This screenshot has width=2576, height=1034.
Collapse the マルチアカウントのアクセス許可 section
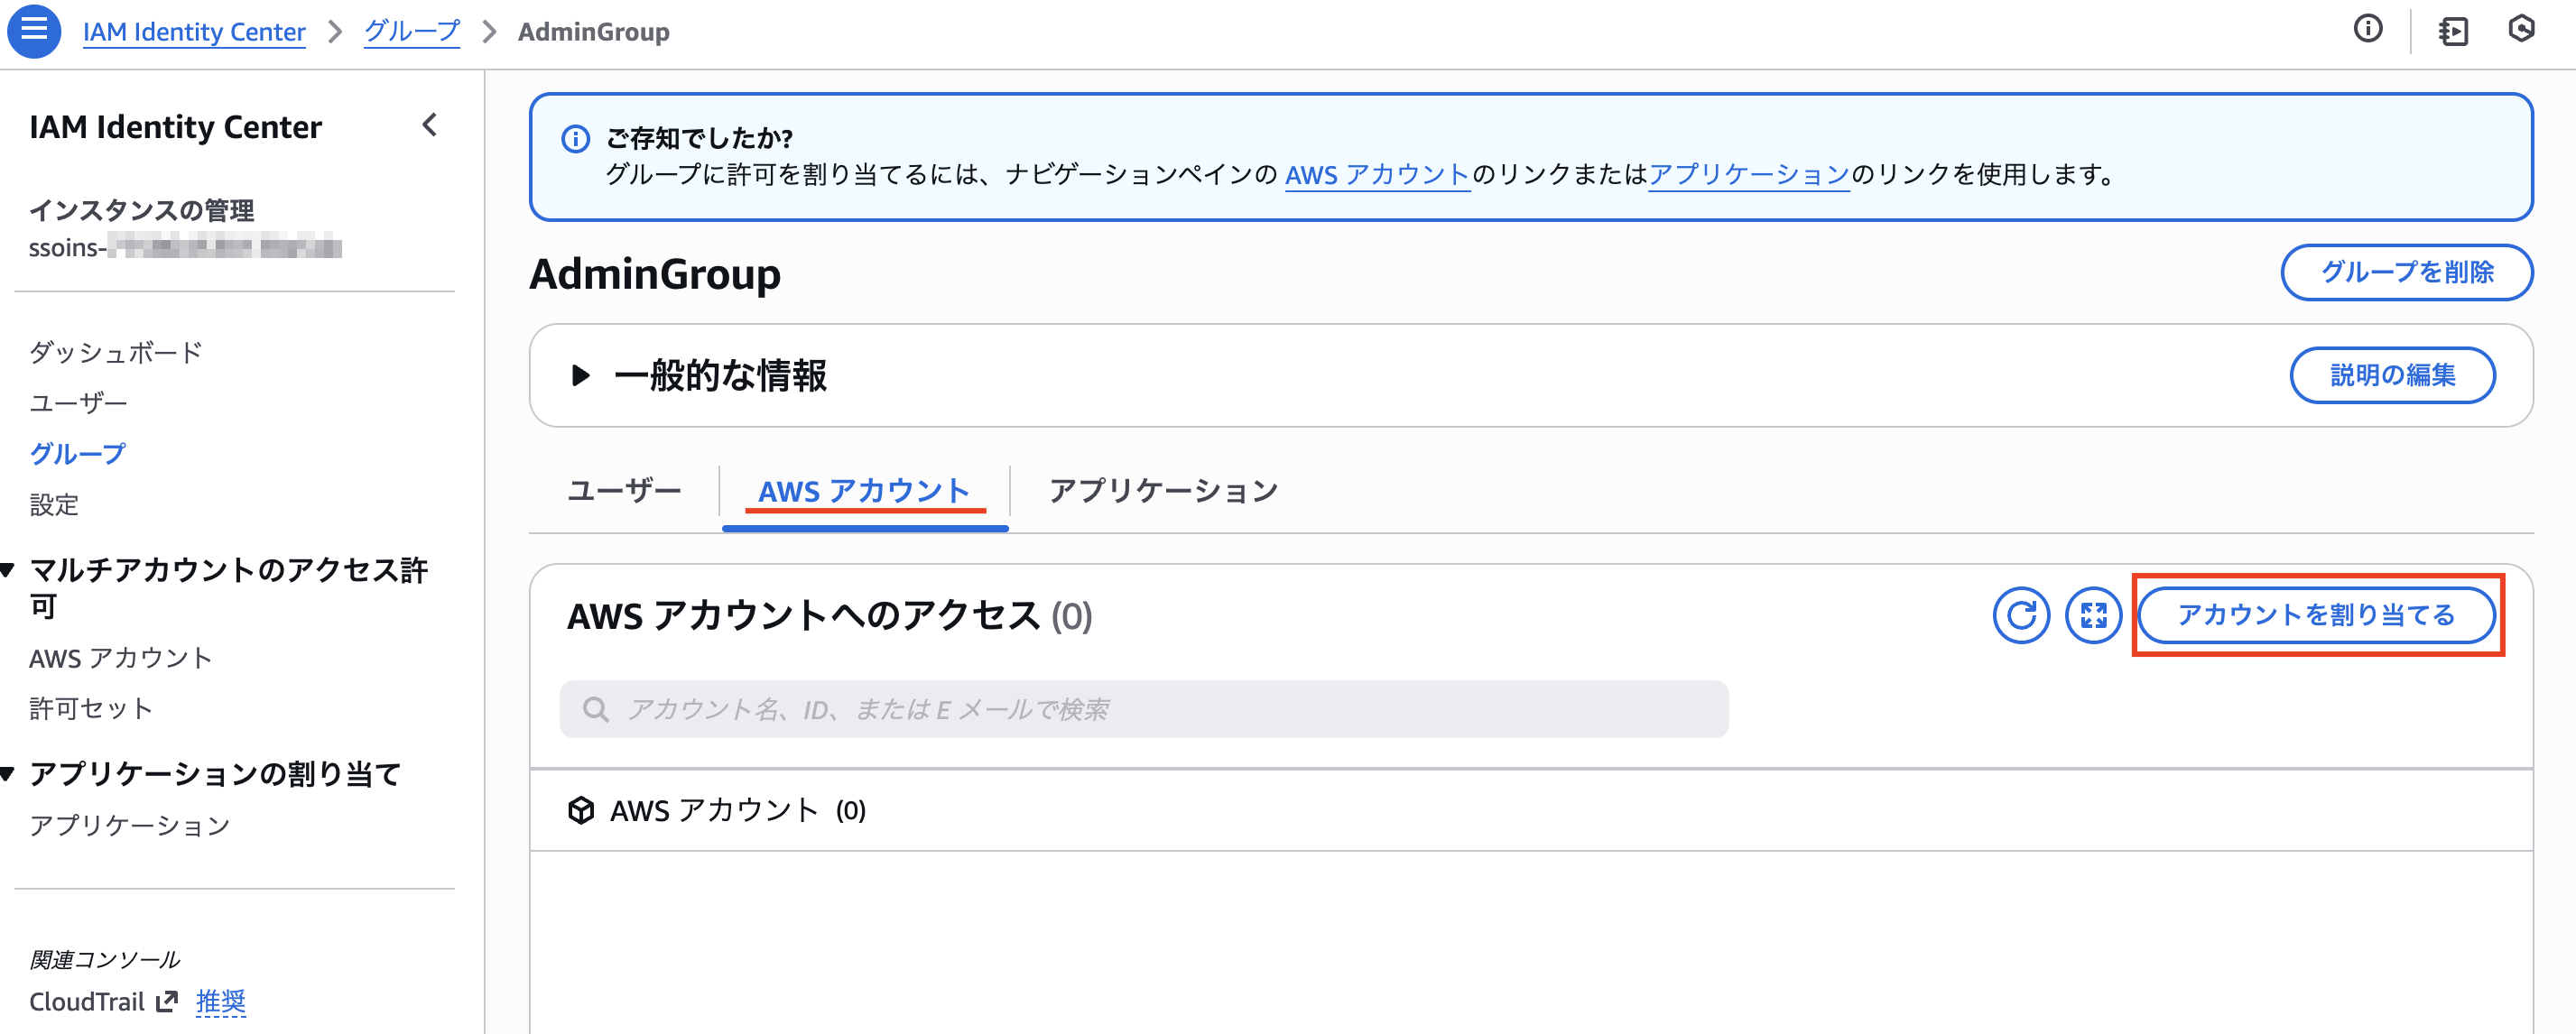pos(10,570)
